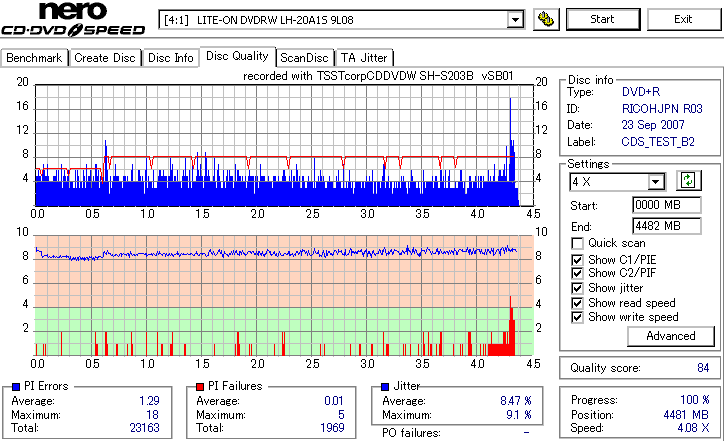Click the red PI Failures legend square

coord(200,387)
